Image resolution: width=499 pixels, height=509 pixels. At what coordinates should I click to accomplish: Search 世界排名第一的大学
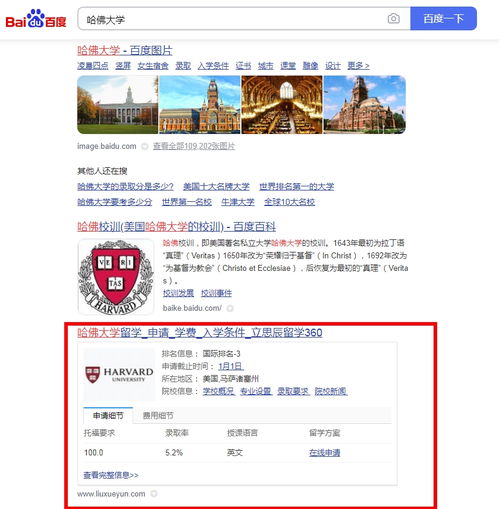(297, 186)
